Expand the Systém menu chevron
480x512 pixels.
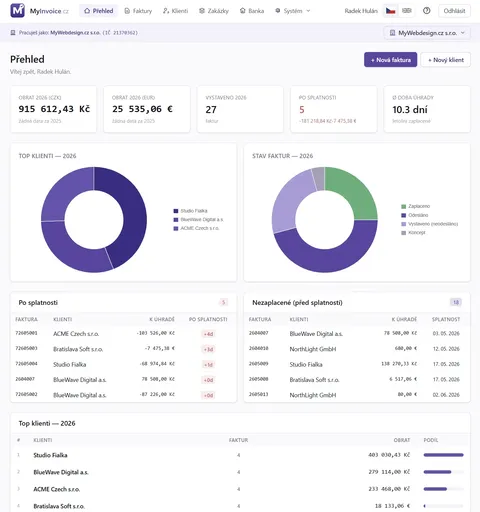coord(308,11)
